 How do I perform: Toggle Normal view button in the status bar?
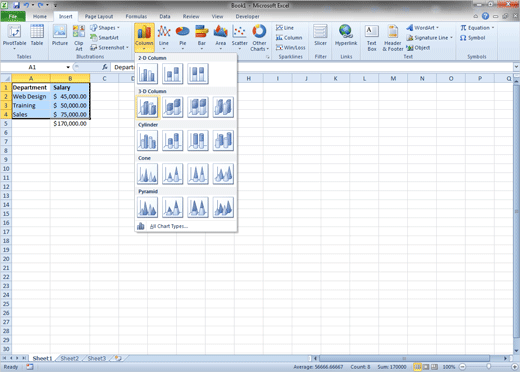coord(417,367)
